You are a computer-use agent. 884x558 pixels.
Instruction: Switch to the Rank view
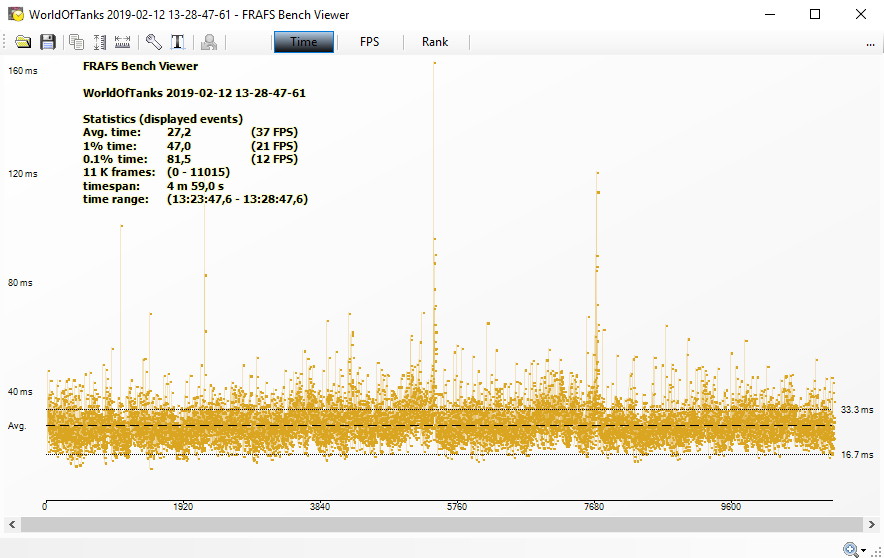point(435,42)
